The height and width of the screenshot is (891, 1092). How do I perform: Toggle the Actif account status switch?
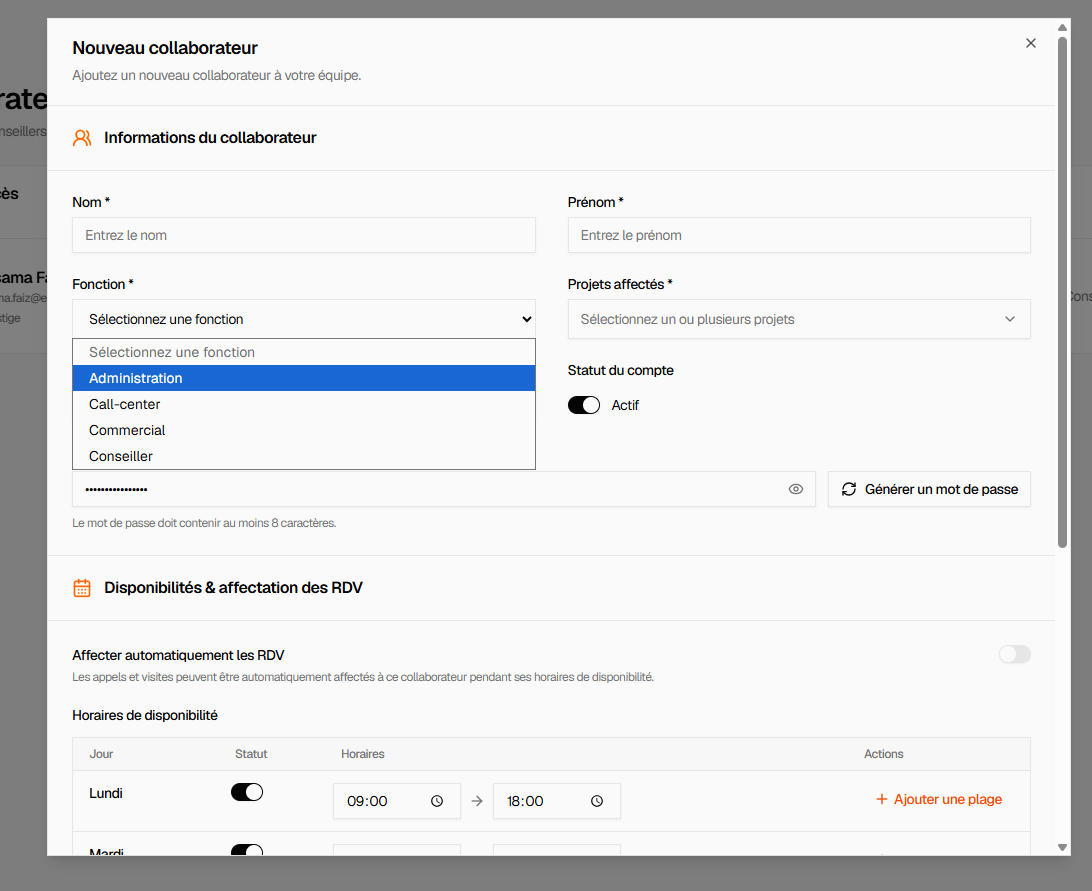pos(584,405)
